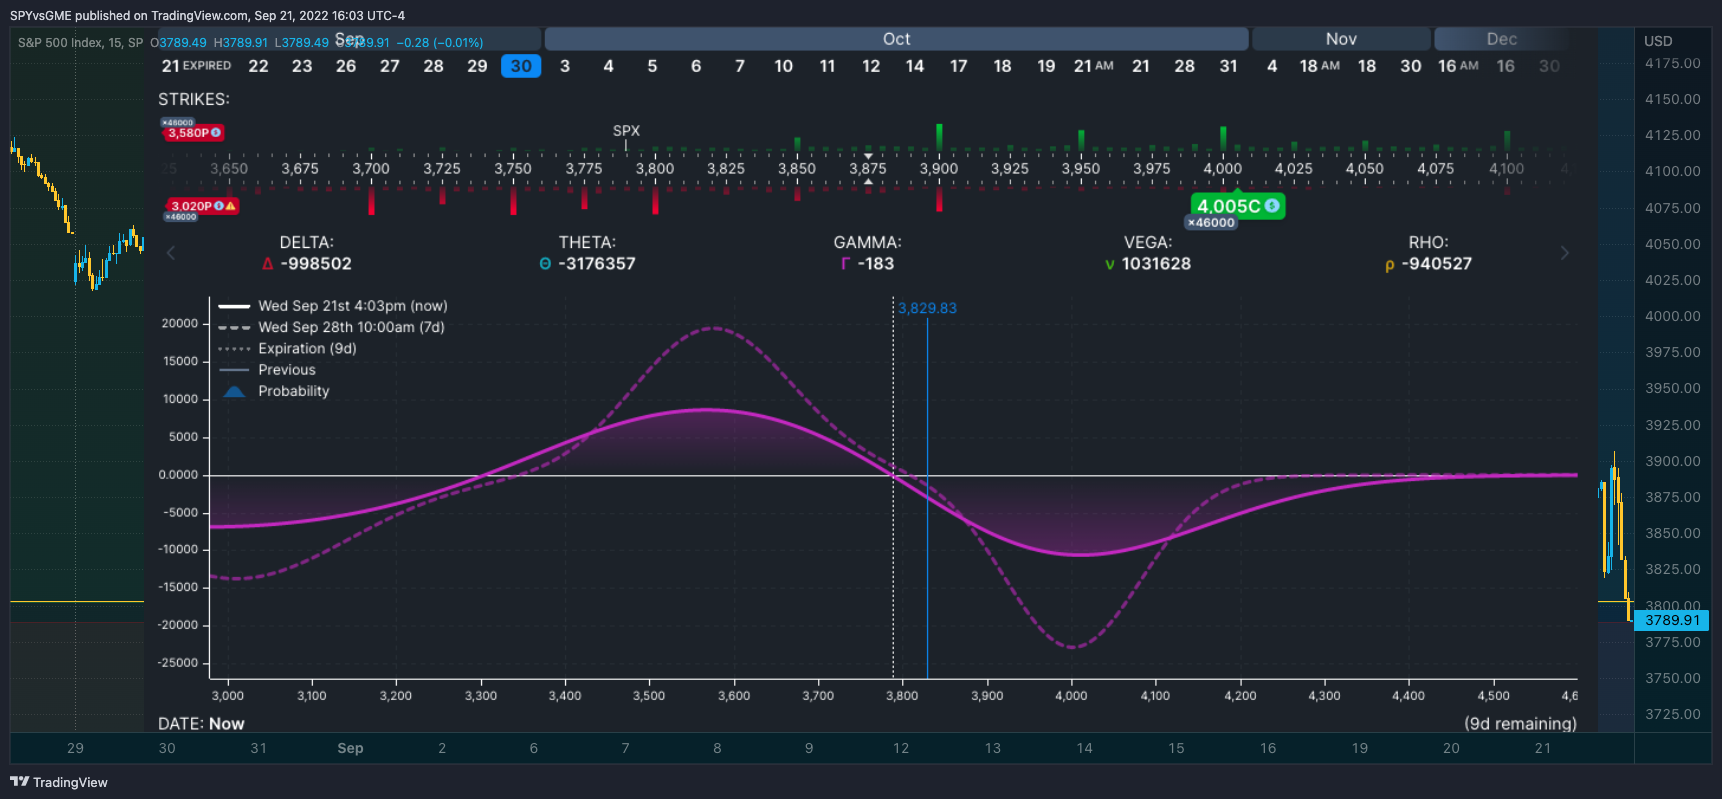Click the 3,580P put leg handle
Image resolution: width=1722 pixels, height=799 pixels.
pos(193,132)
